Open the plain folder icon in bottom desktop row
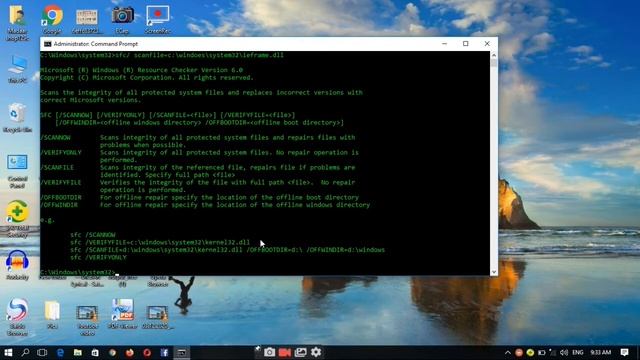 [52, 313]
